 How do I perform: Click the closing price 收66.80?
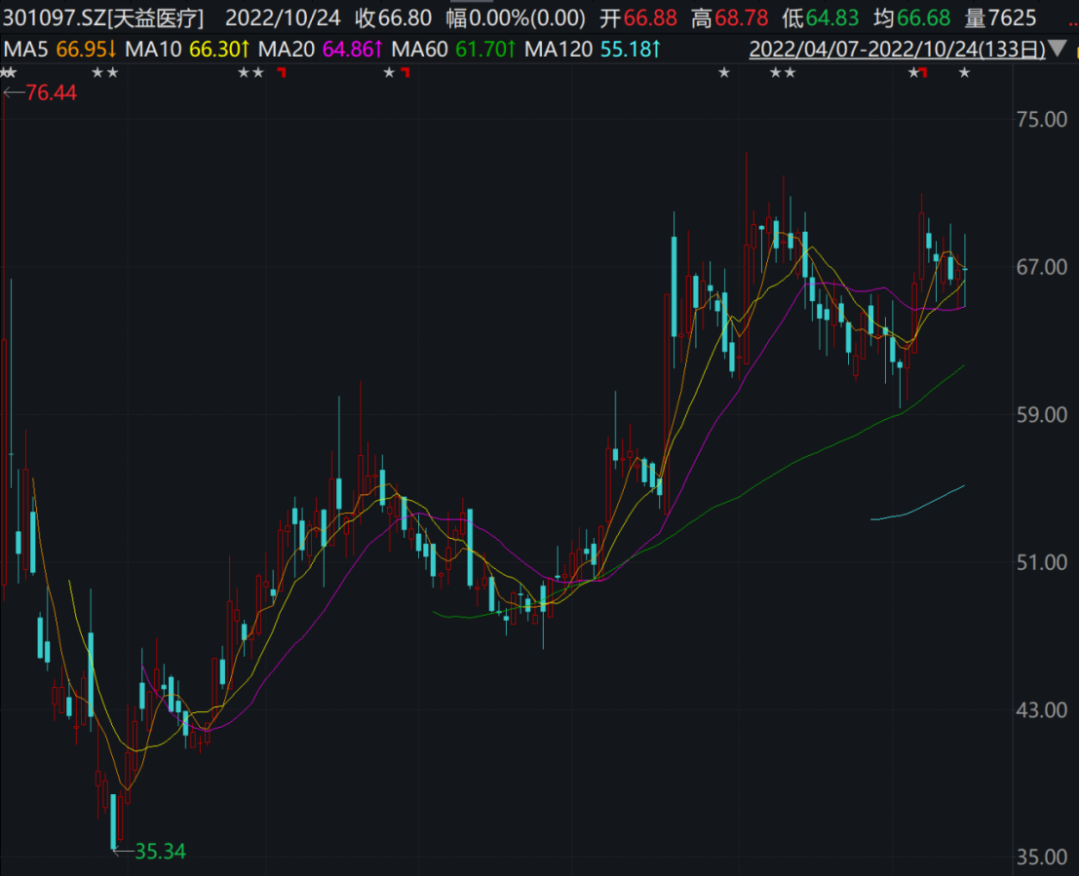(x=393, y=18)
